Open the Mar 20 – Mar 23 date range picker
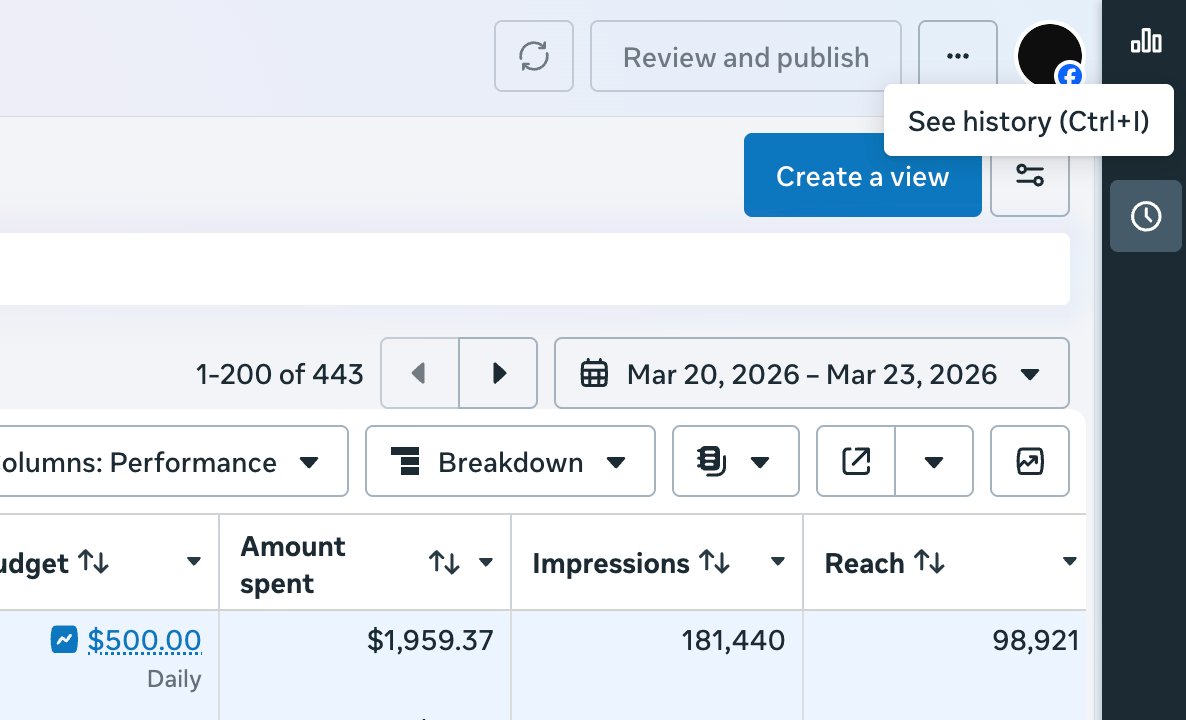 click(x=812, y=373)
